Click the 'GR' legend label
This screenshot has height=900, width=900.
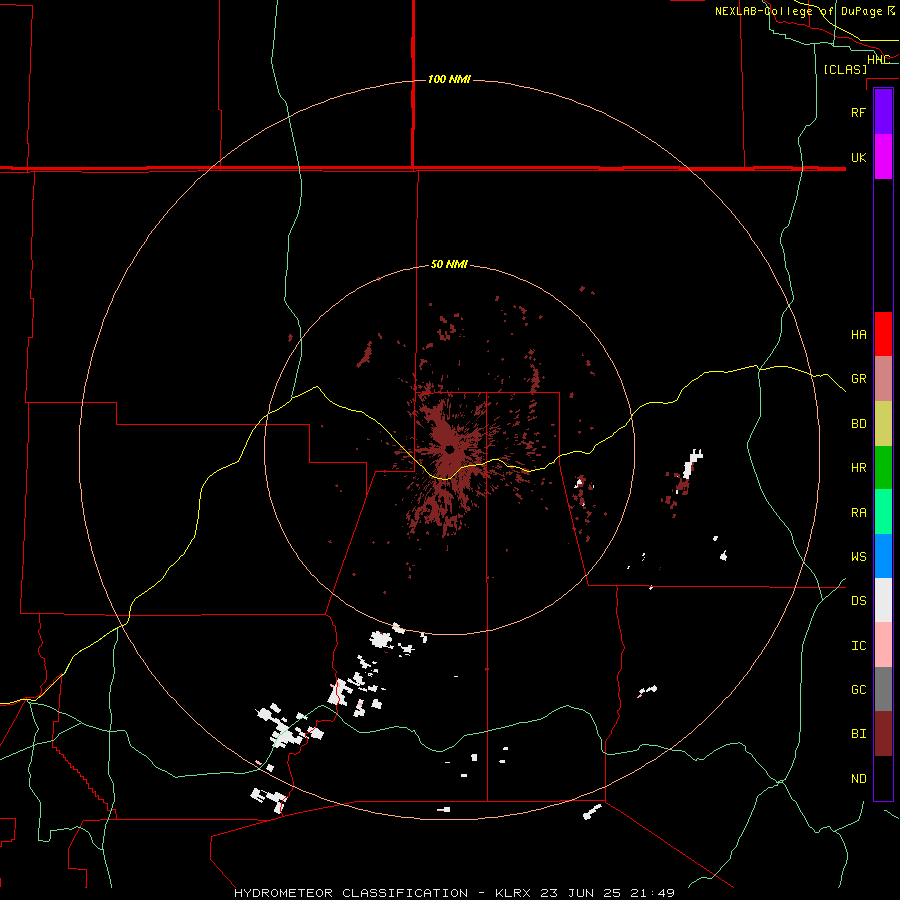click(859, 379)
